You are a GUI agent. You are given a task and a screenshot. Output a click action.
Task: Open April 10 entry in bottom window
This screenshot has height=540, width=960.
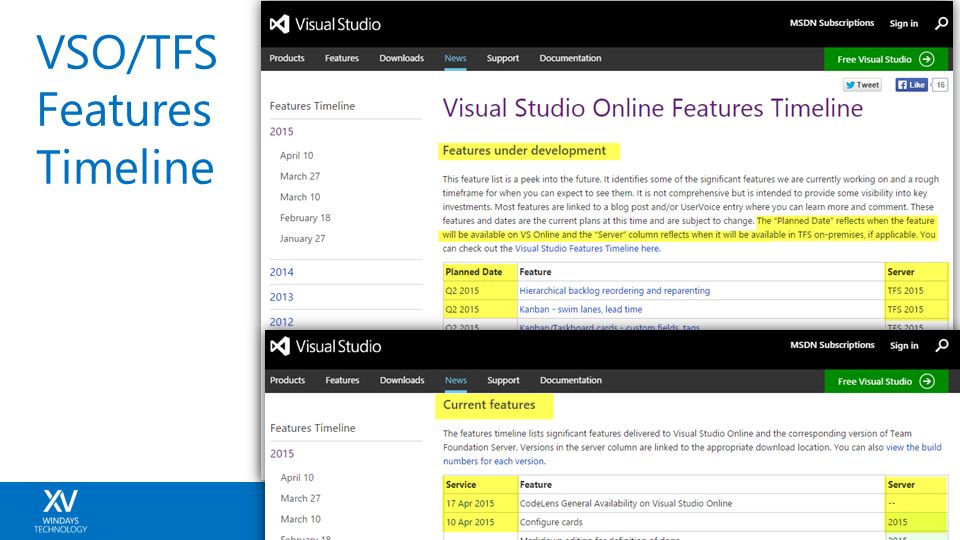tap(297, 478)
